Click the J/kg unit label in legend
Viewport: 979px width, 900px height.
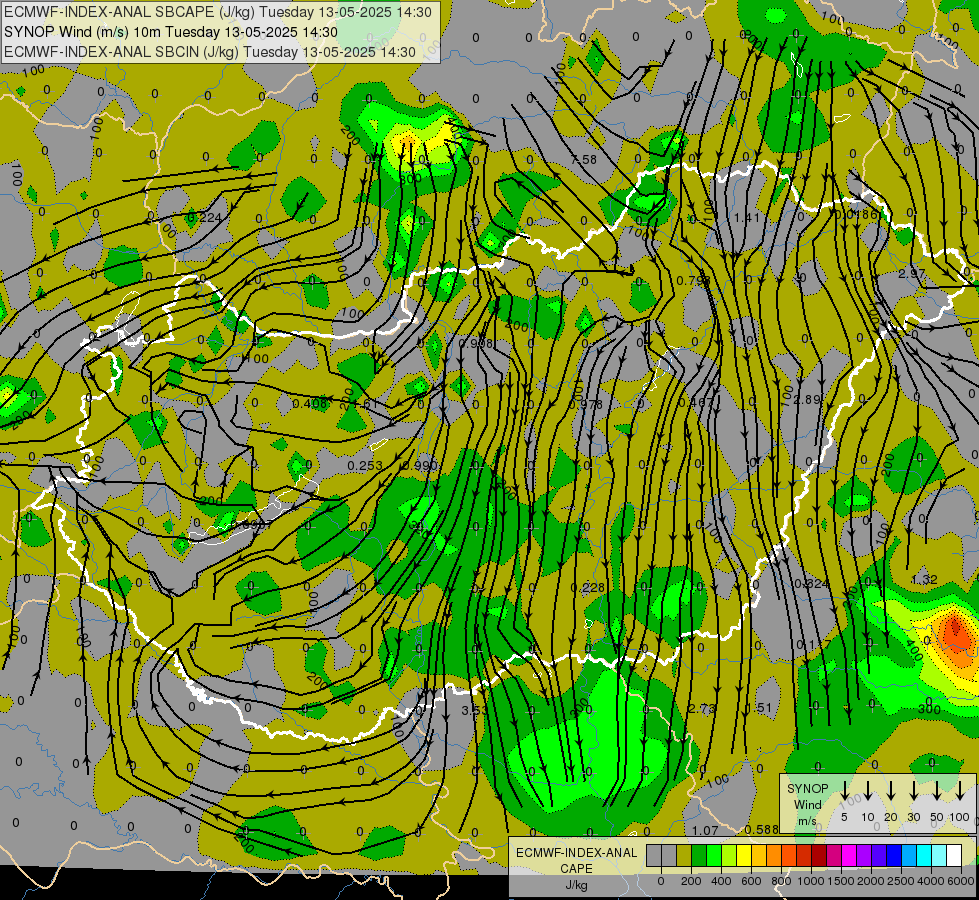pos(576,885)
